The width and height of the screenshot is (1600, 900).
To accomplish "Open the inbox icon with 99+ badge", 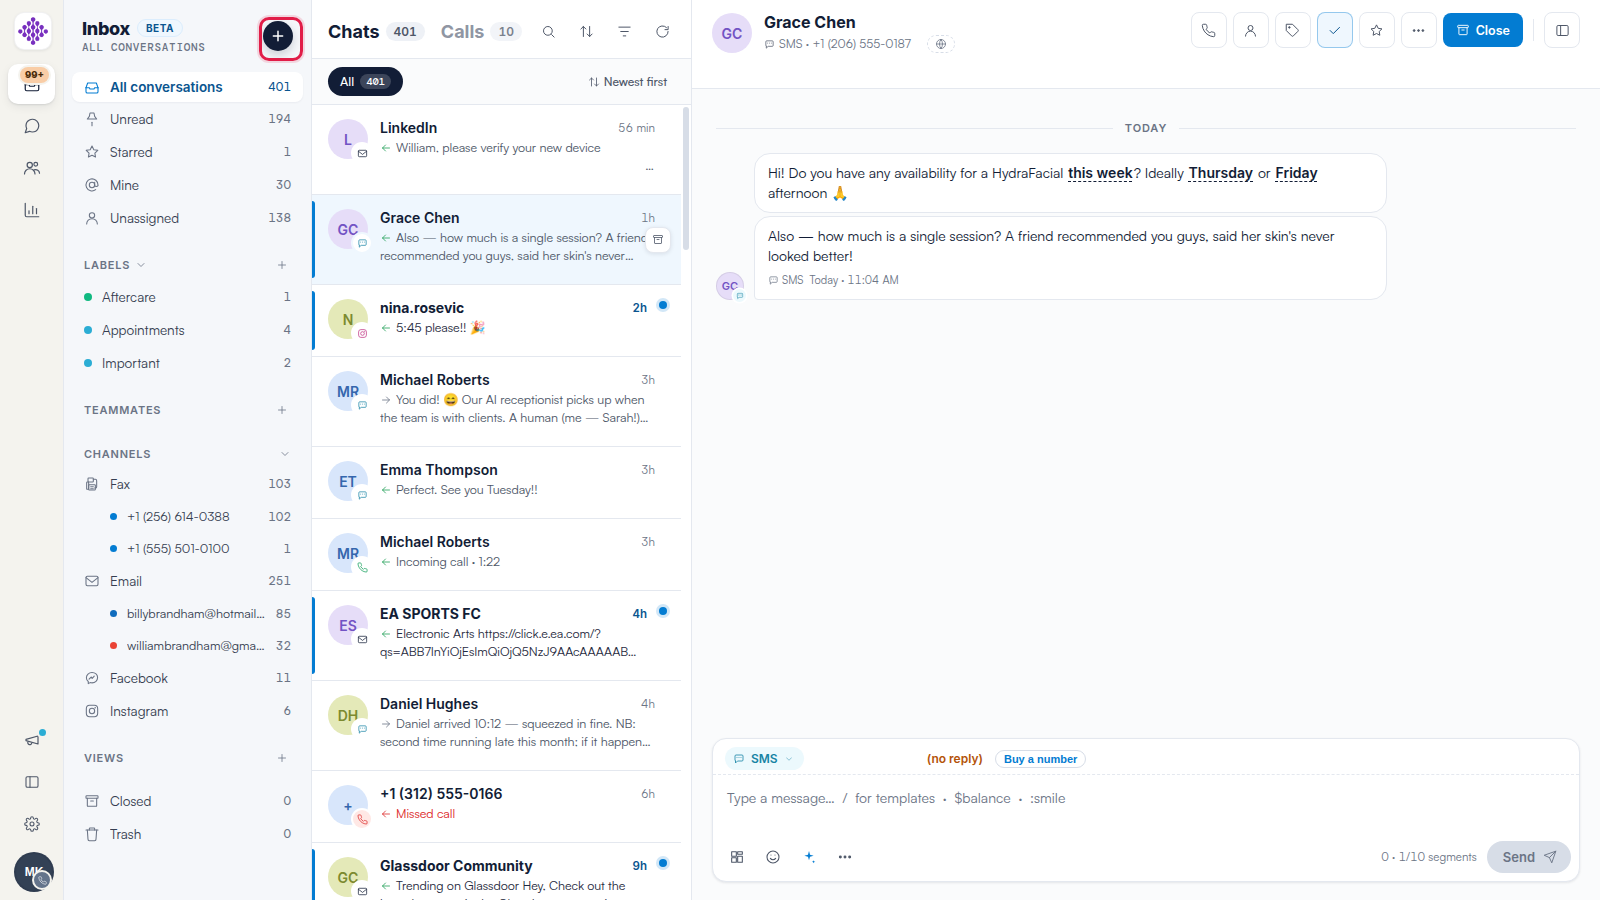I will 32,85.
